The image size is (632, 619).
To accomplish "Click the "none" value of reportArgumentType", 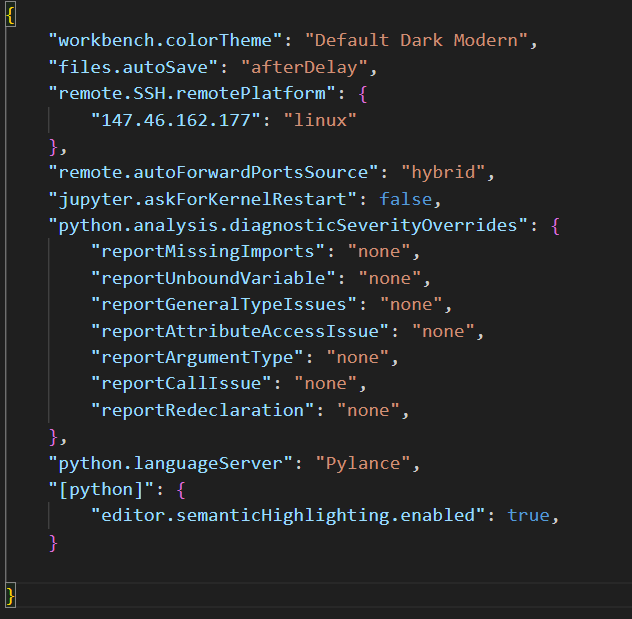I will coord(358,357).
